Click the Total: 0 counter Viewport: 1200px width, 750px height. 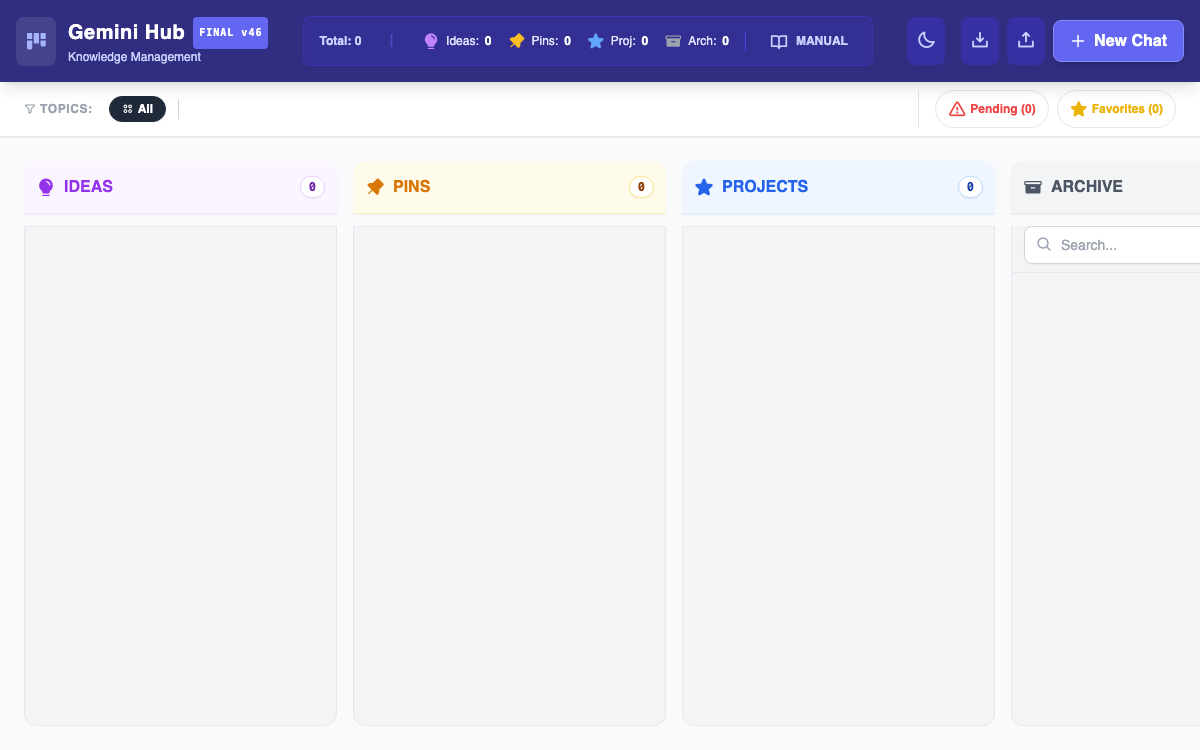tap(340, 41)
